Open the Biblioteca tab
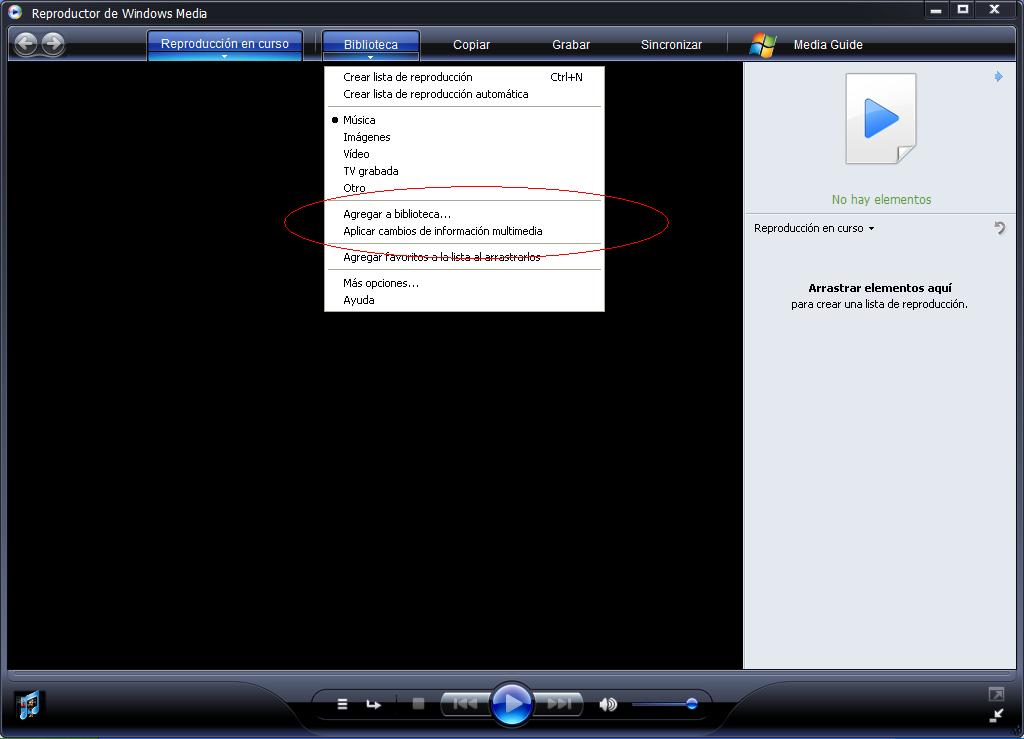1024x739 pixels. (370, 43)
